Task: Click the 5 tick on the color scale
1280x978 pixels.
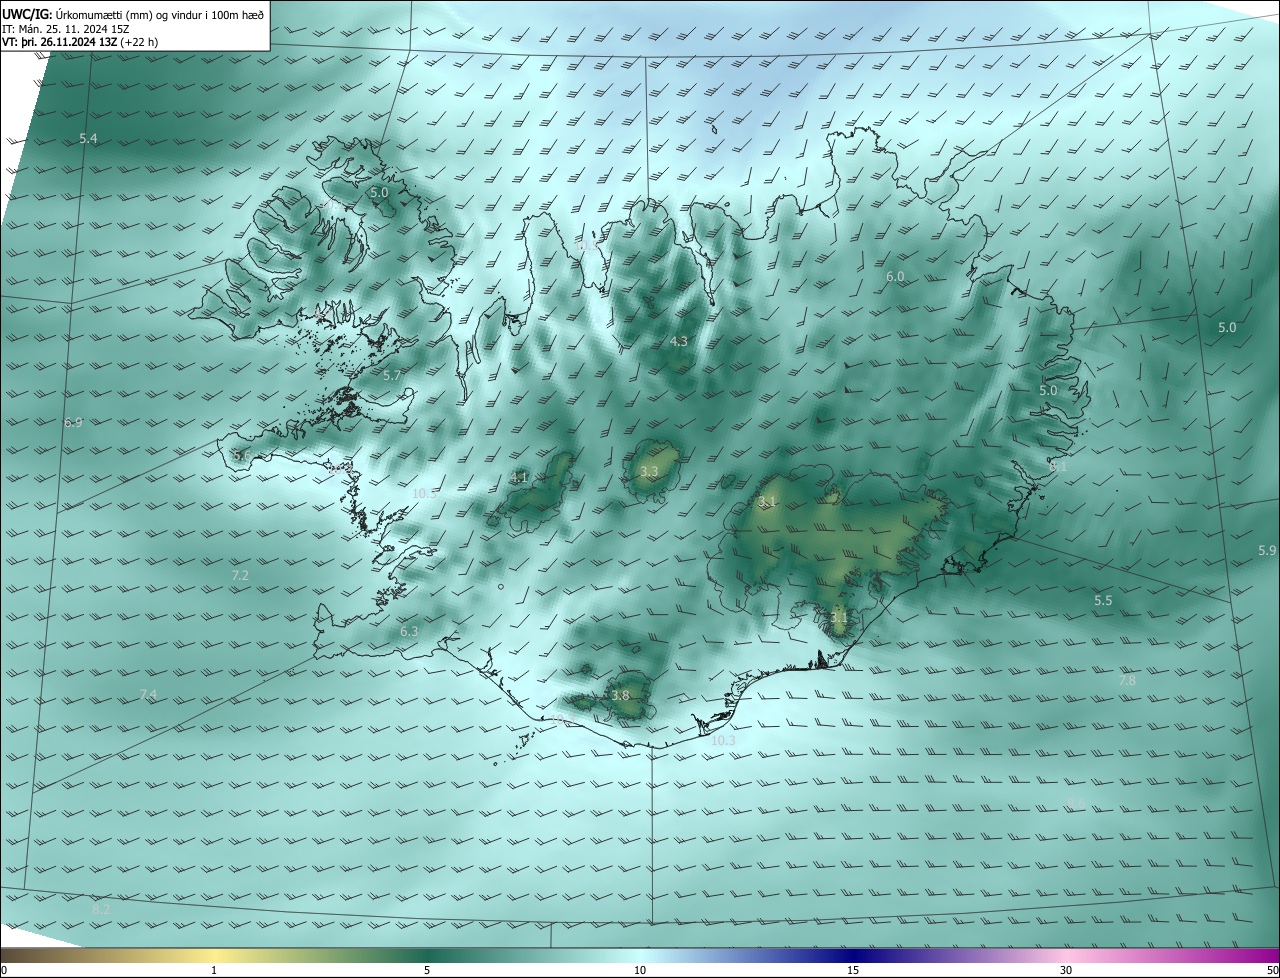Action: point(427,969)
